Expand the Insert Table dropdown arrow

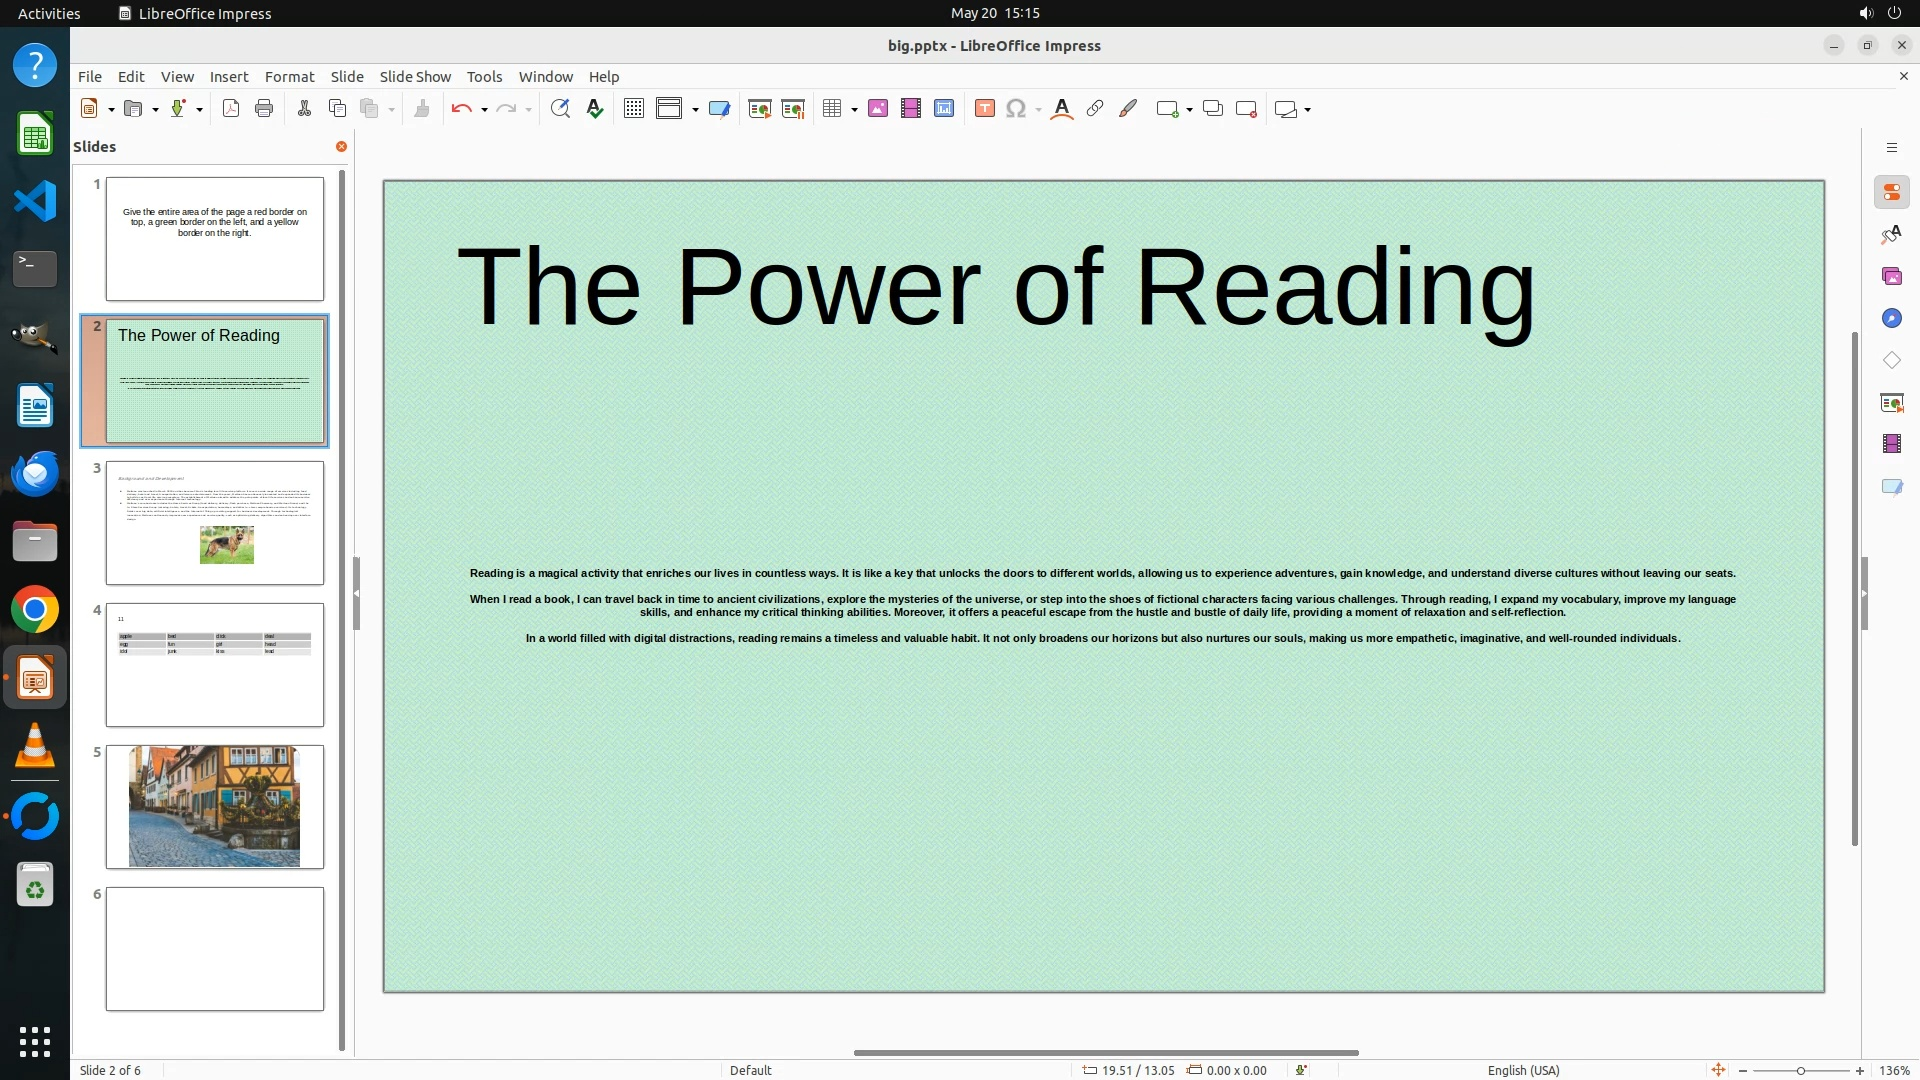[x=854, y=110]
